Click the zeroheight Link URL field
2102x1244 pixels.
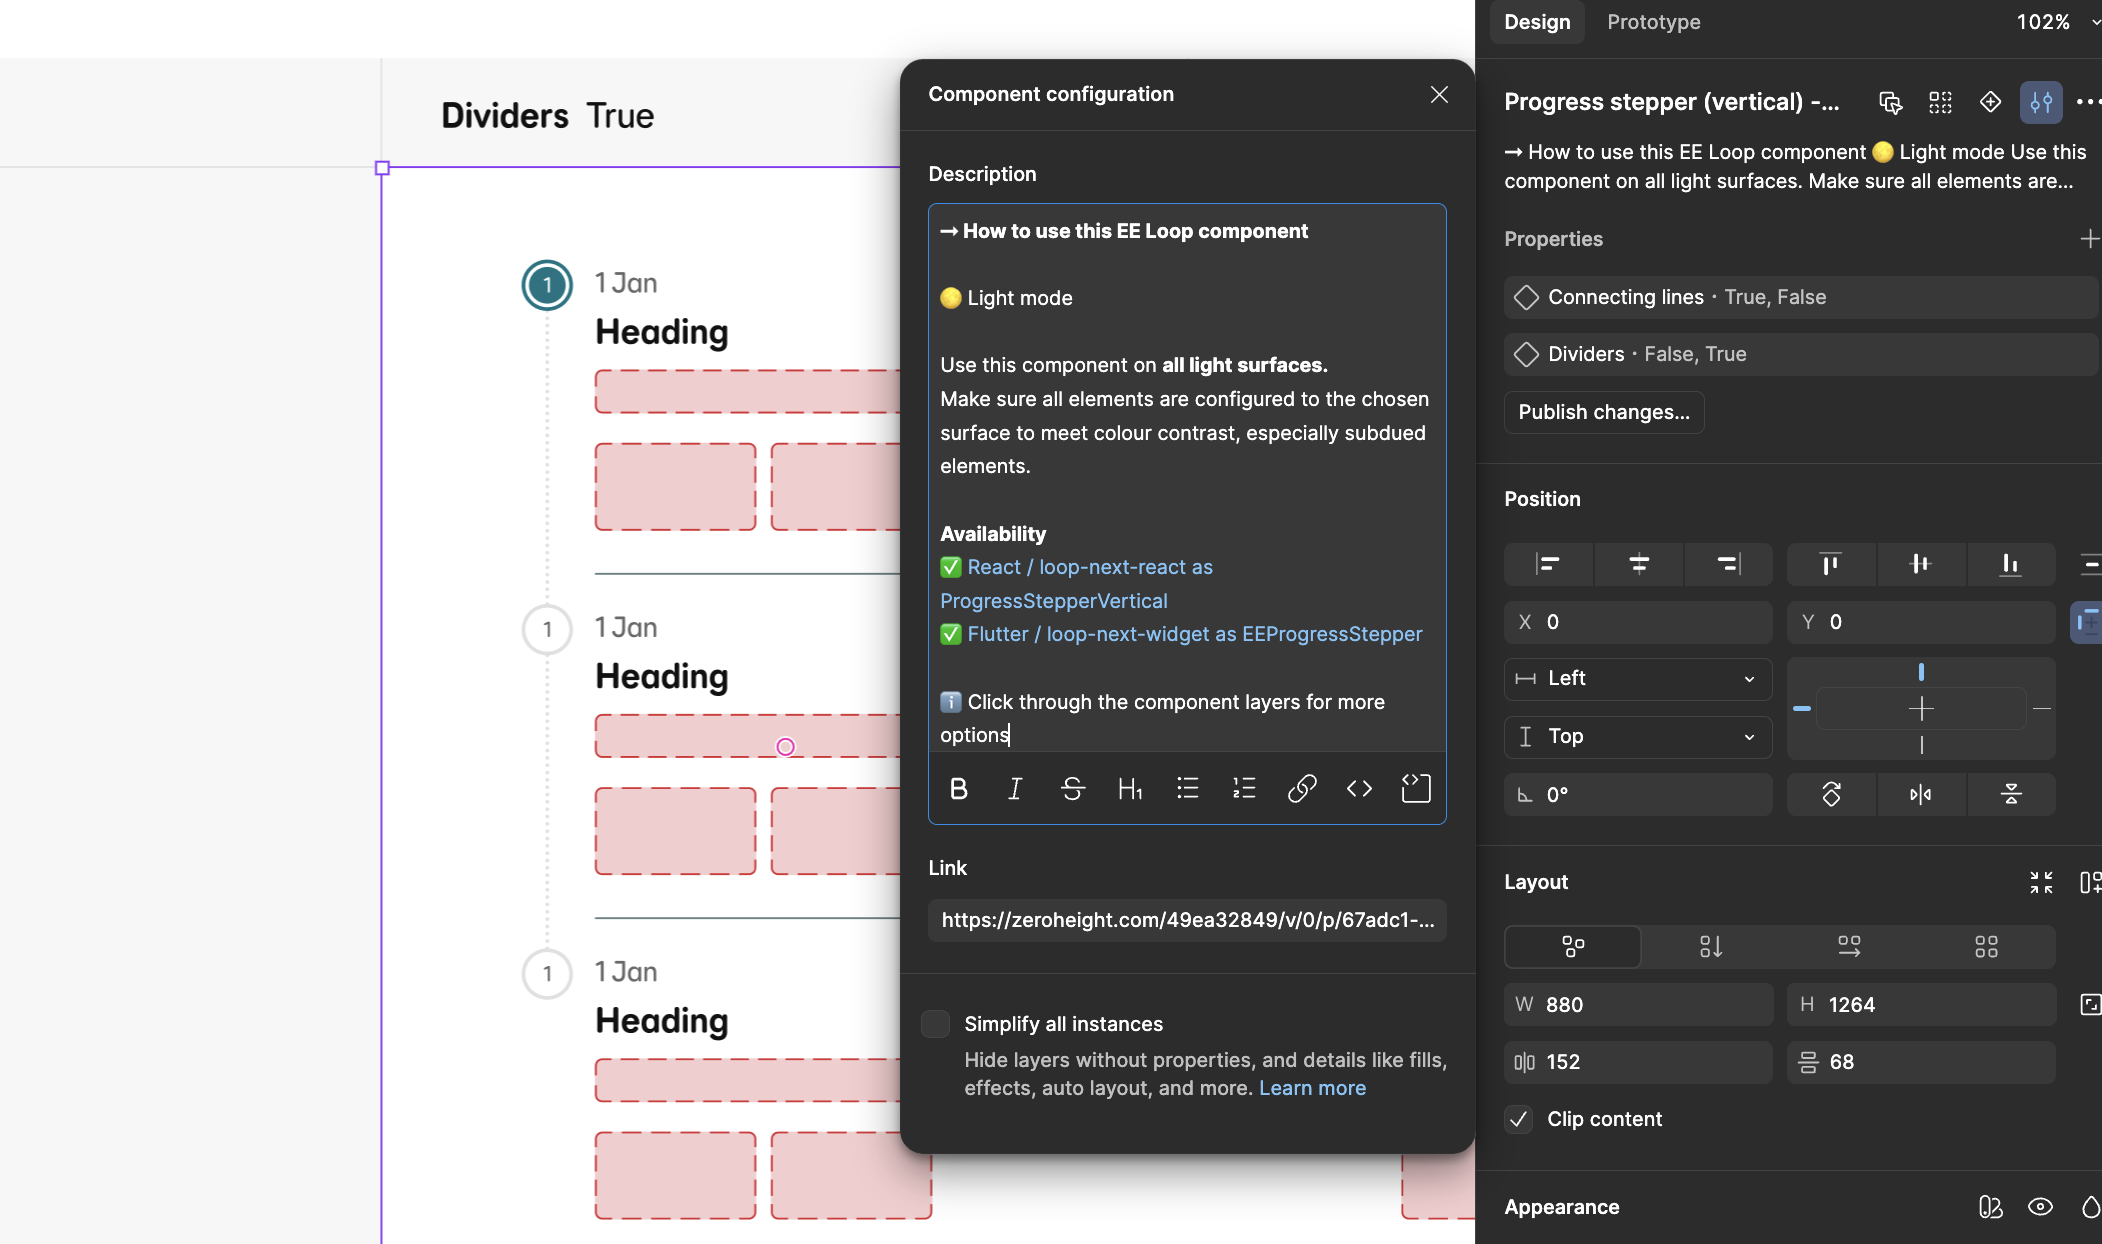(x=1187, y=920)
